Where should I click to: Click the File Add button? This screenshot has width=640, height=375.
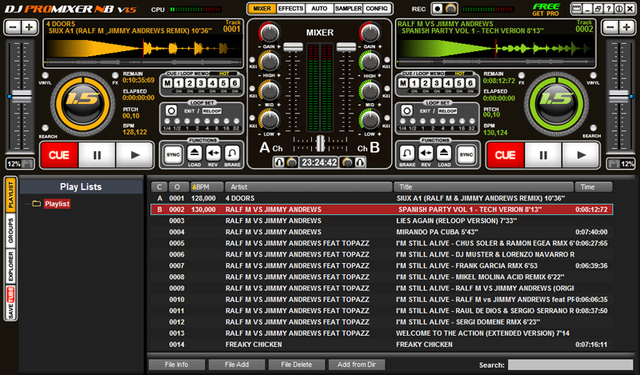tap(237, 364)
